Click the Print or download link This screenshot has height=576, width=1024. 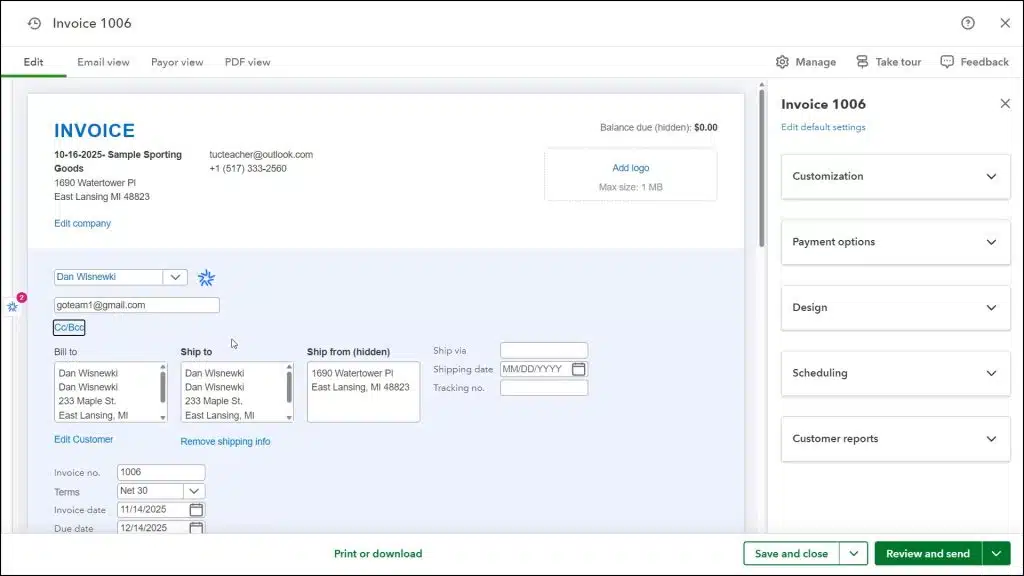378,554
